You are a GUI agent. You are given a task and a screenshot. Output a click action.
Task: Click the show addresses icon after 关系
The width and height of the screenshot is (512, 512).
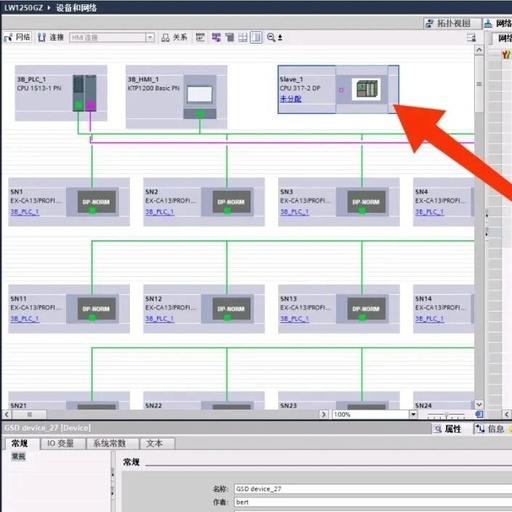[200, 37]
